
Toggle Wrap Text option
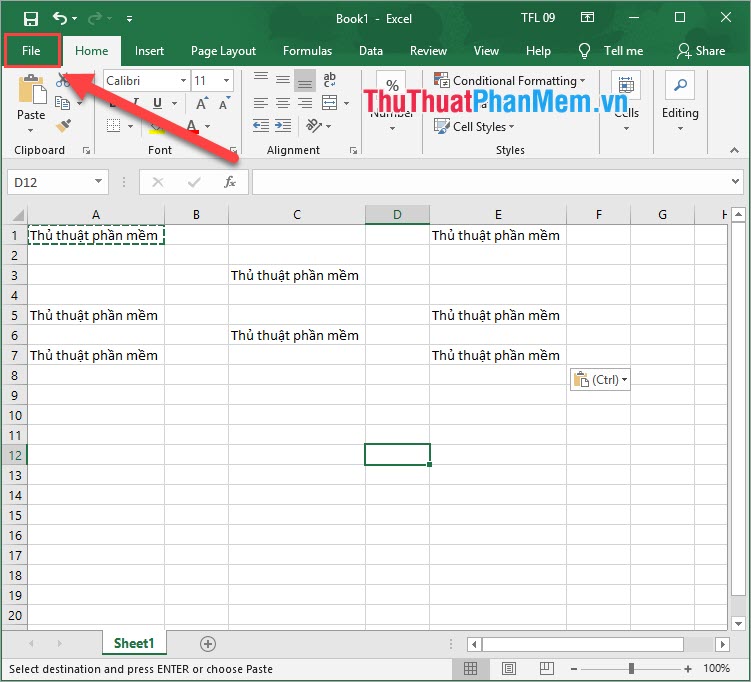coord(330,79)
